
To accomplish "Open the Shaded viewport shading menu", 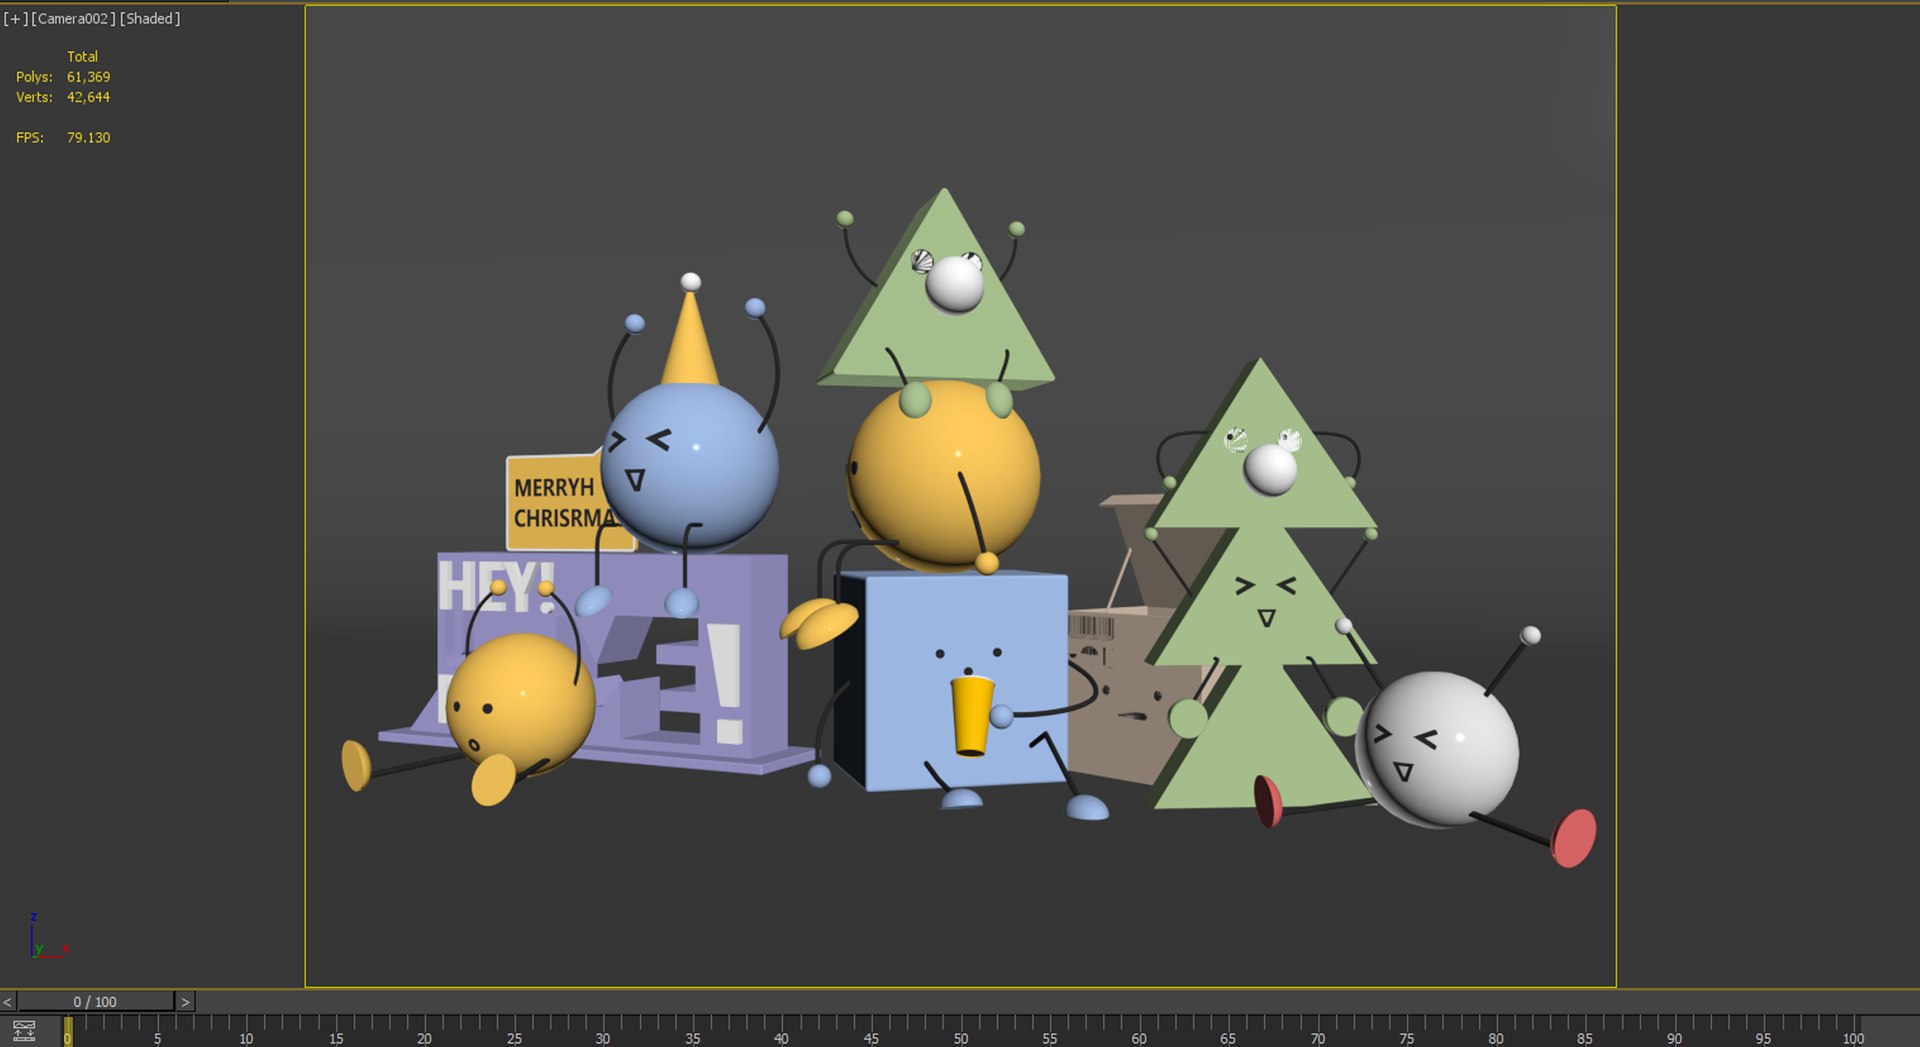I will pos(150,18).
